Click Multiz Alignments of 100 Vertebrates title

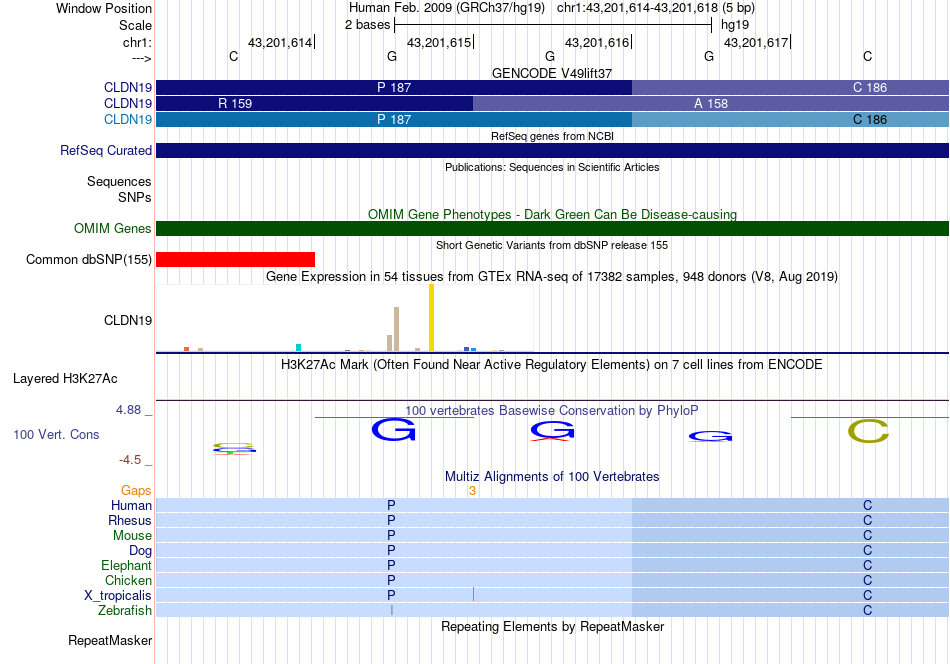point(552,477)
